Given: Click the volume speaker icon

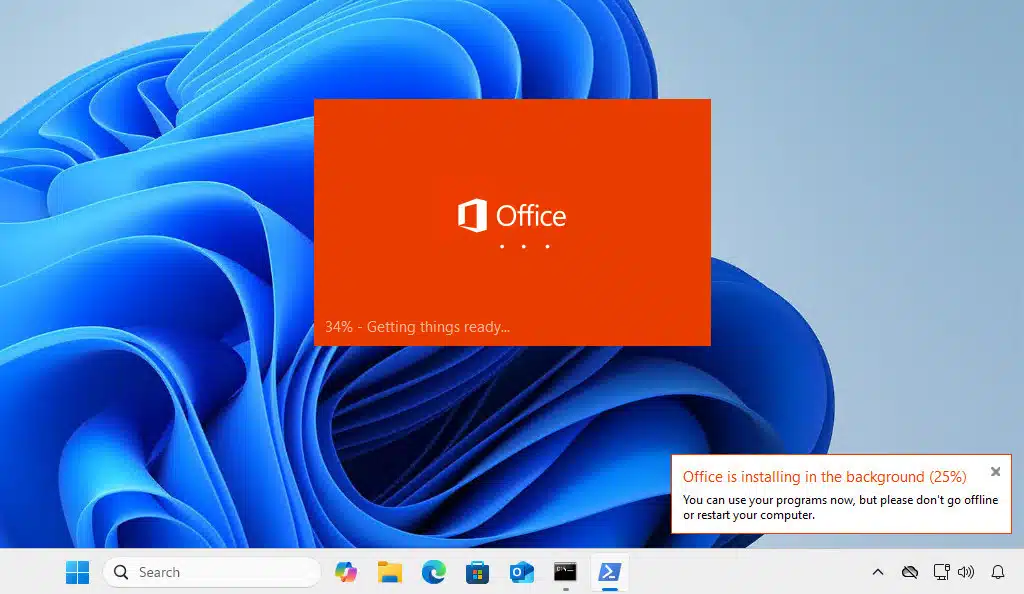Looking at the screenshot, I should pyautogui.click(x=966, y=572).
